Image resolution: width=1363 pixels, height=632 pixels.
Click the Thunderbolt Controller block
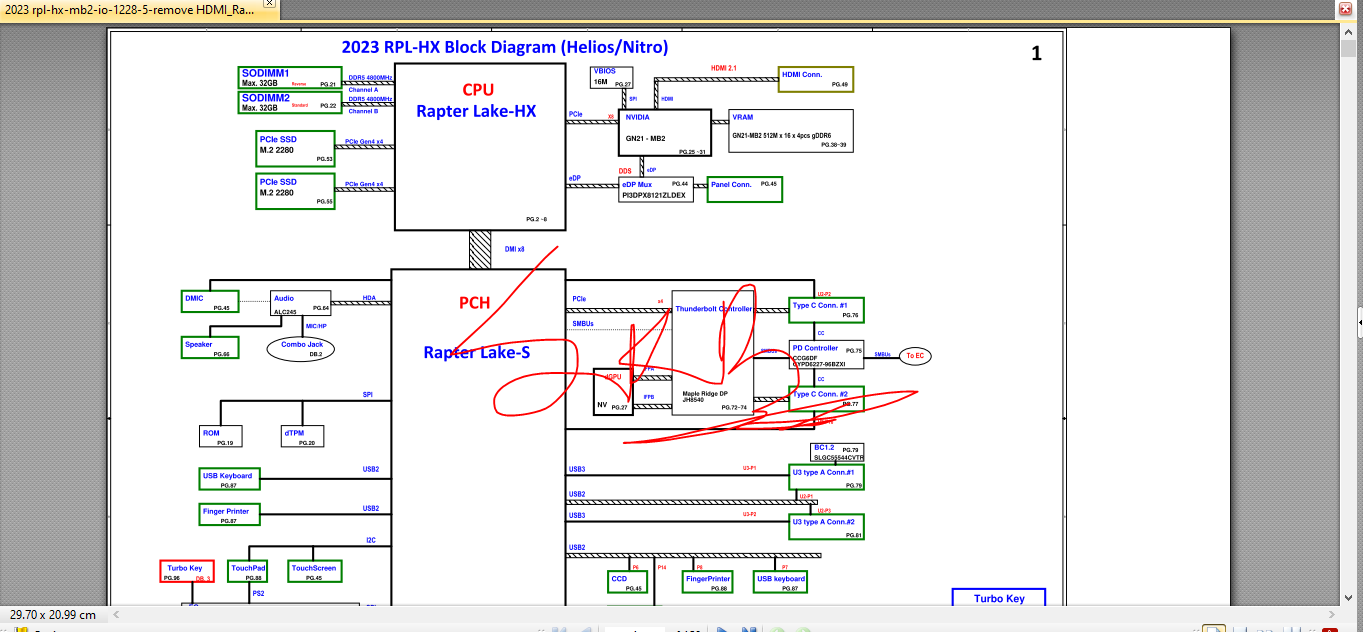point(712,353)
